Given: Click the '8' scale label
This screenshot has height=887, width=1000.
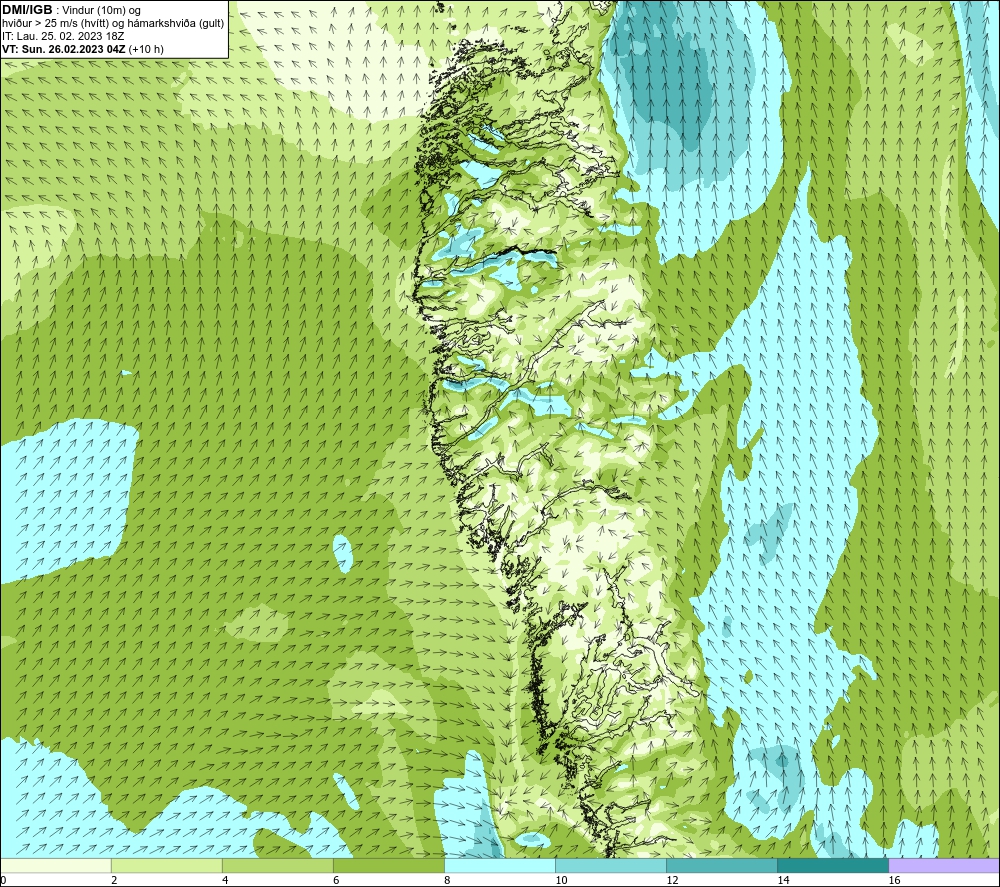Looking at the screenshot, I should coord(447,881).
